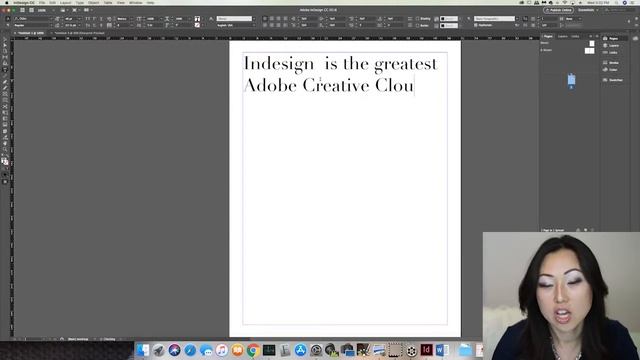This screenshot has height=360, width=640.
Task: Toggle Superscript formatting
Action: (x=94, y=19)
